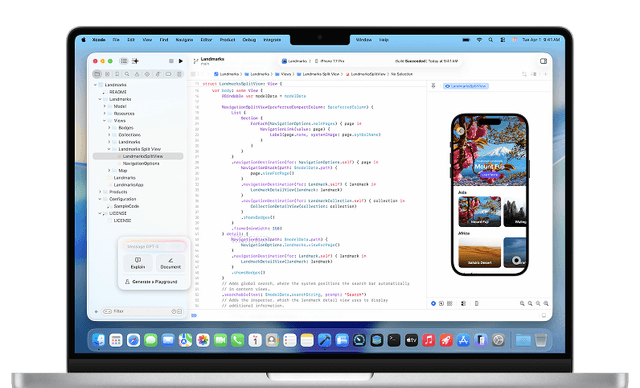Open the Test navigator diamond icon
Image resolution: width=640 pixels, height=388 pixels.
tap(147, 74)
